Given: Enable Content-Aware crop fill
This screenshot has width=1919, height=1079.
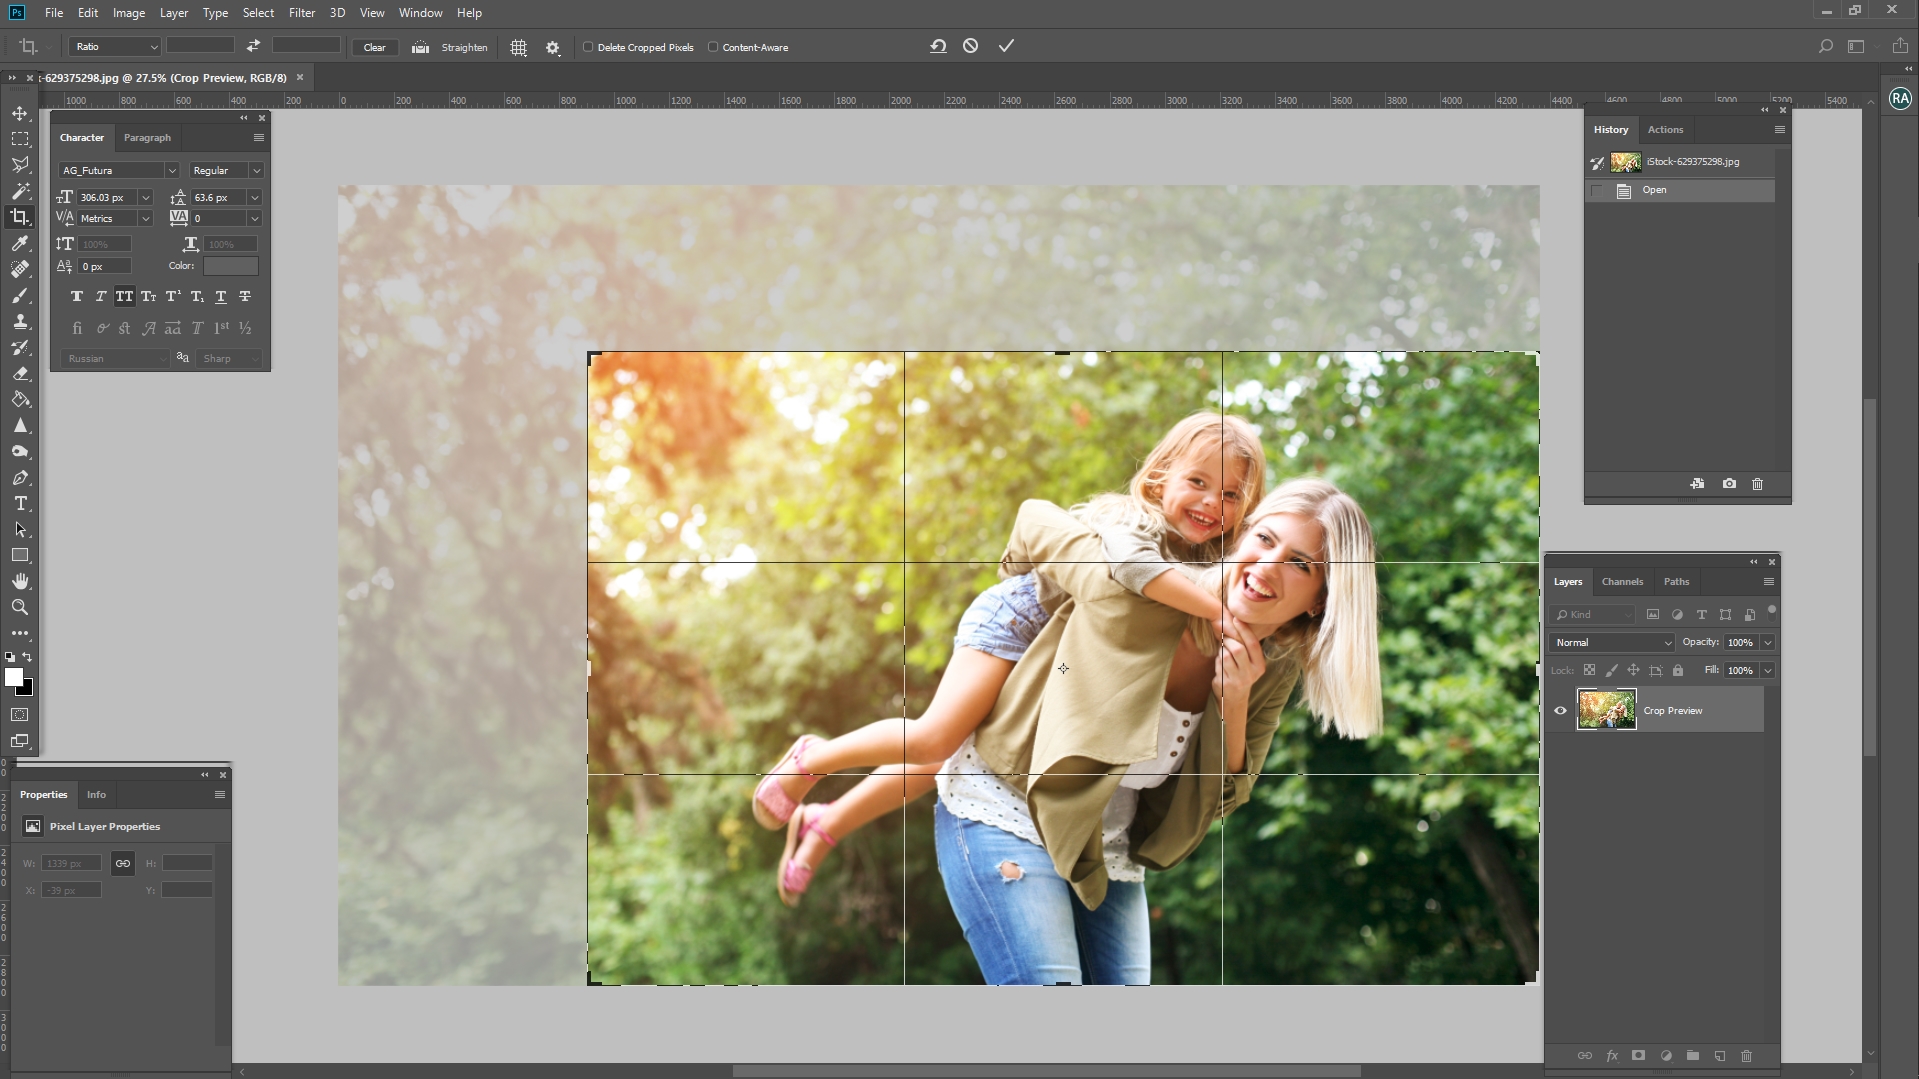Looking at the screenshot, I should 714,46.
